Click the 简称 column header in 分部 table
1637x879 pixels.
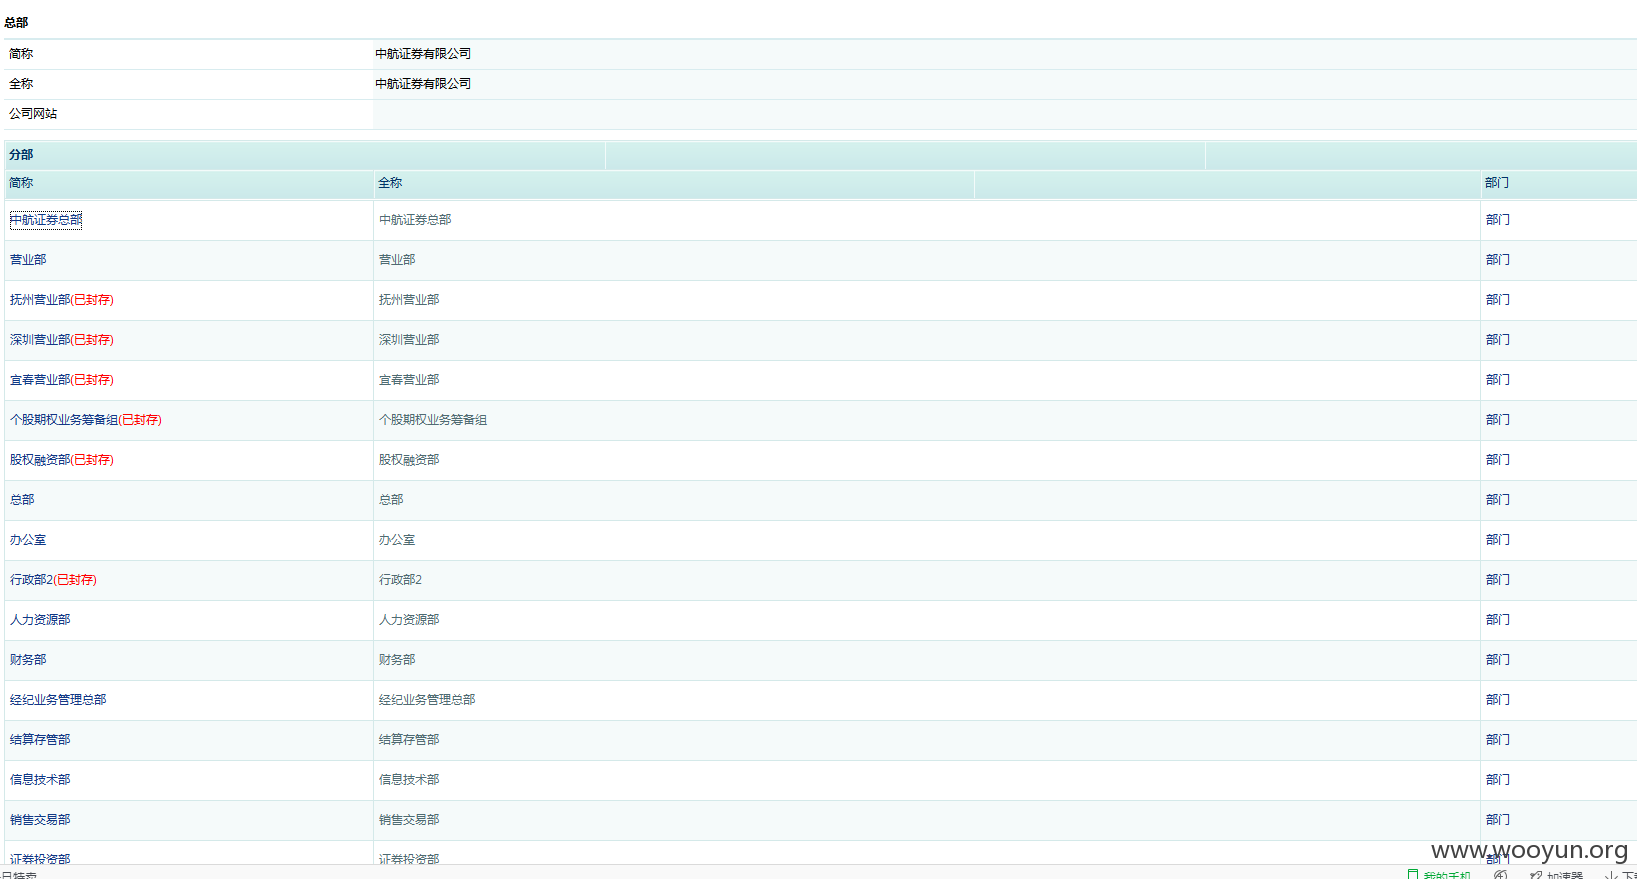[21, 183]
